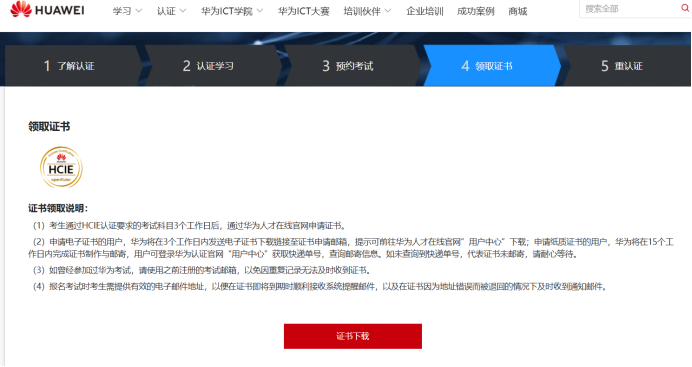The image size is (692, 367).
Task: Expand the 认证 menu chevron
Action: [183, 11]
